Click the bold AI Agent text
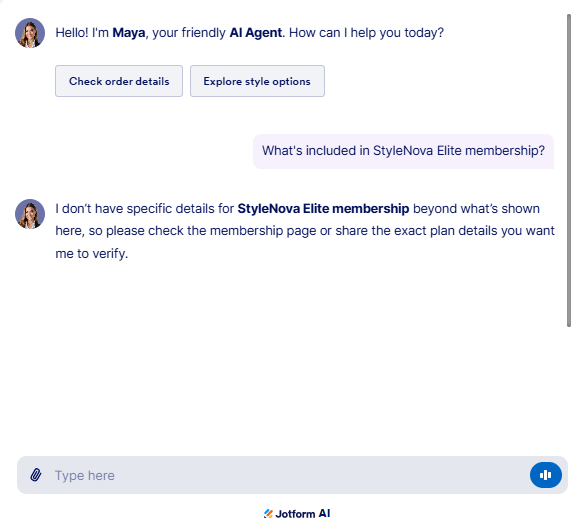Viewport: 582px width, 525px height. 256,33
